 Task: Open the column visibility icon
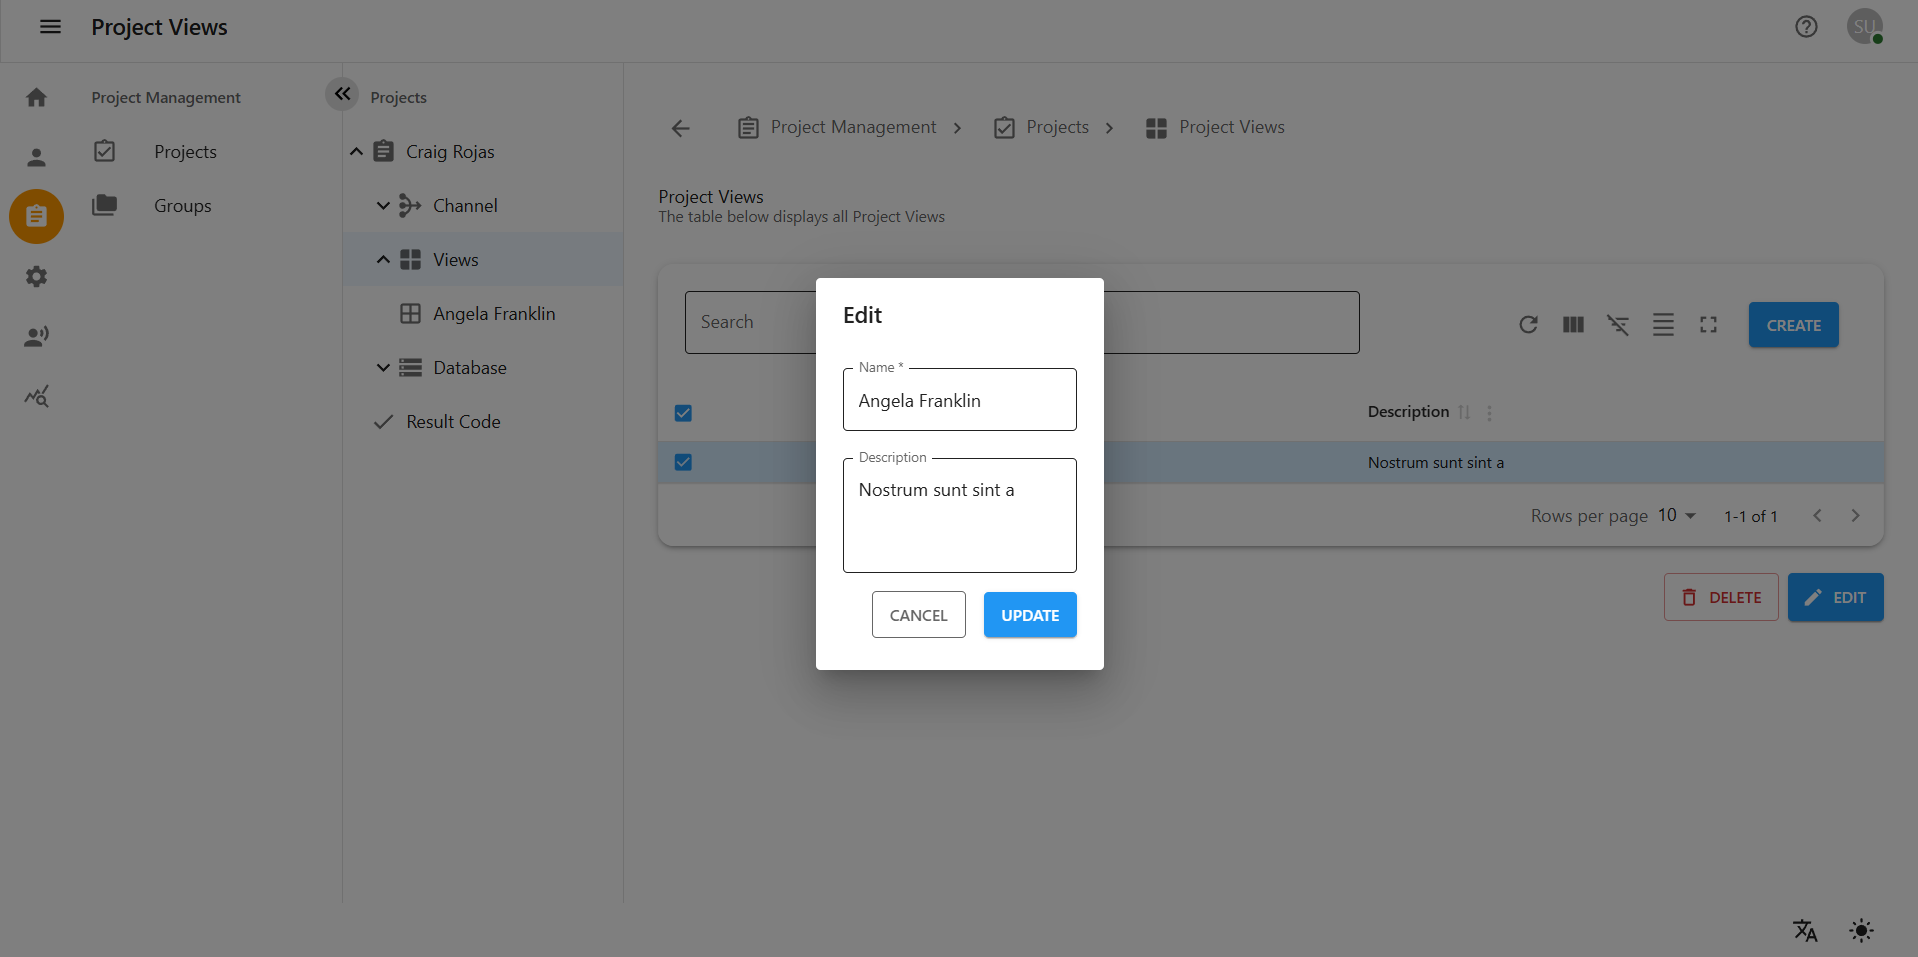pyautogui.click(x=1573, y=325)
